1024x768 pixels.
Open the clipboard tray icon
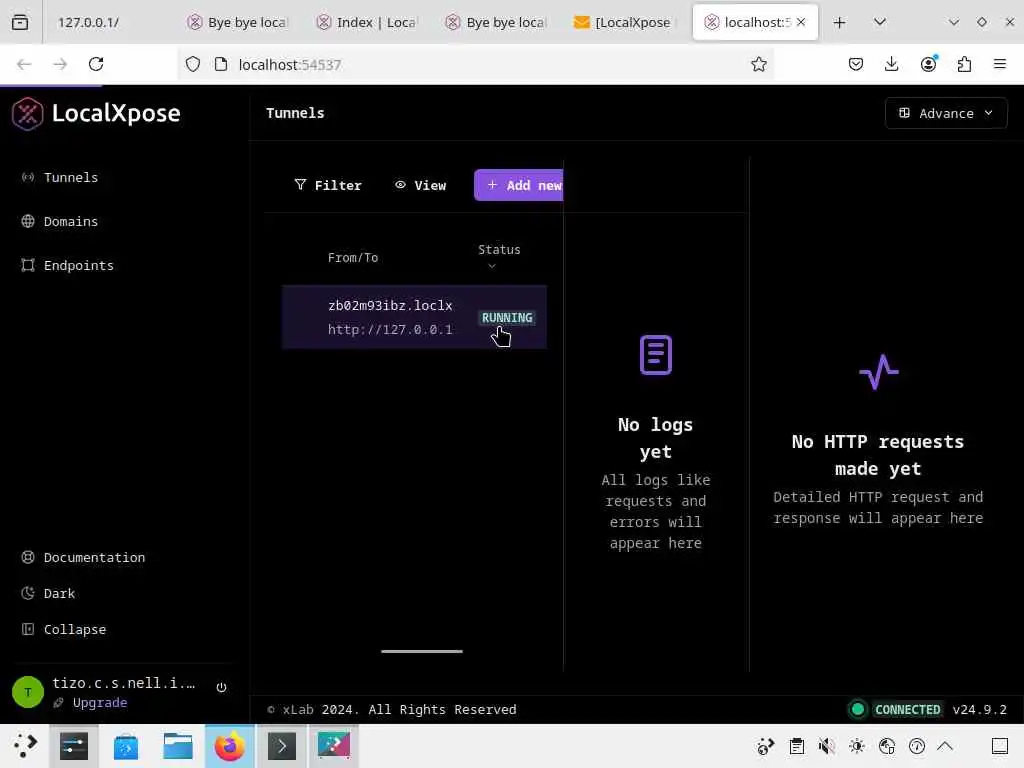[x=797, y=746]
